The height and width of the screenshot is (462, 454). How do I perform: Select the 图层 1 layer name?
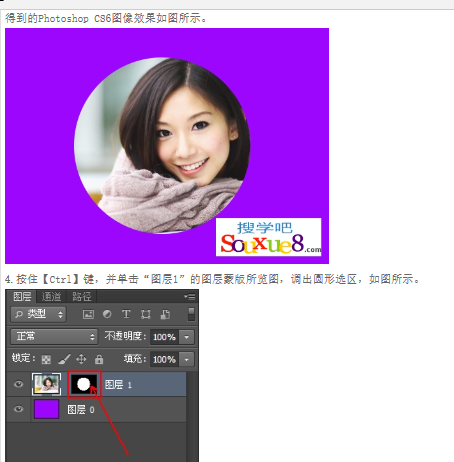click(x=118, y=385)
